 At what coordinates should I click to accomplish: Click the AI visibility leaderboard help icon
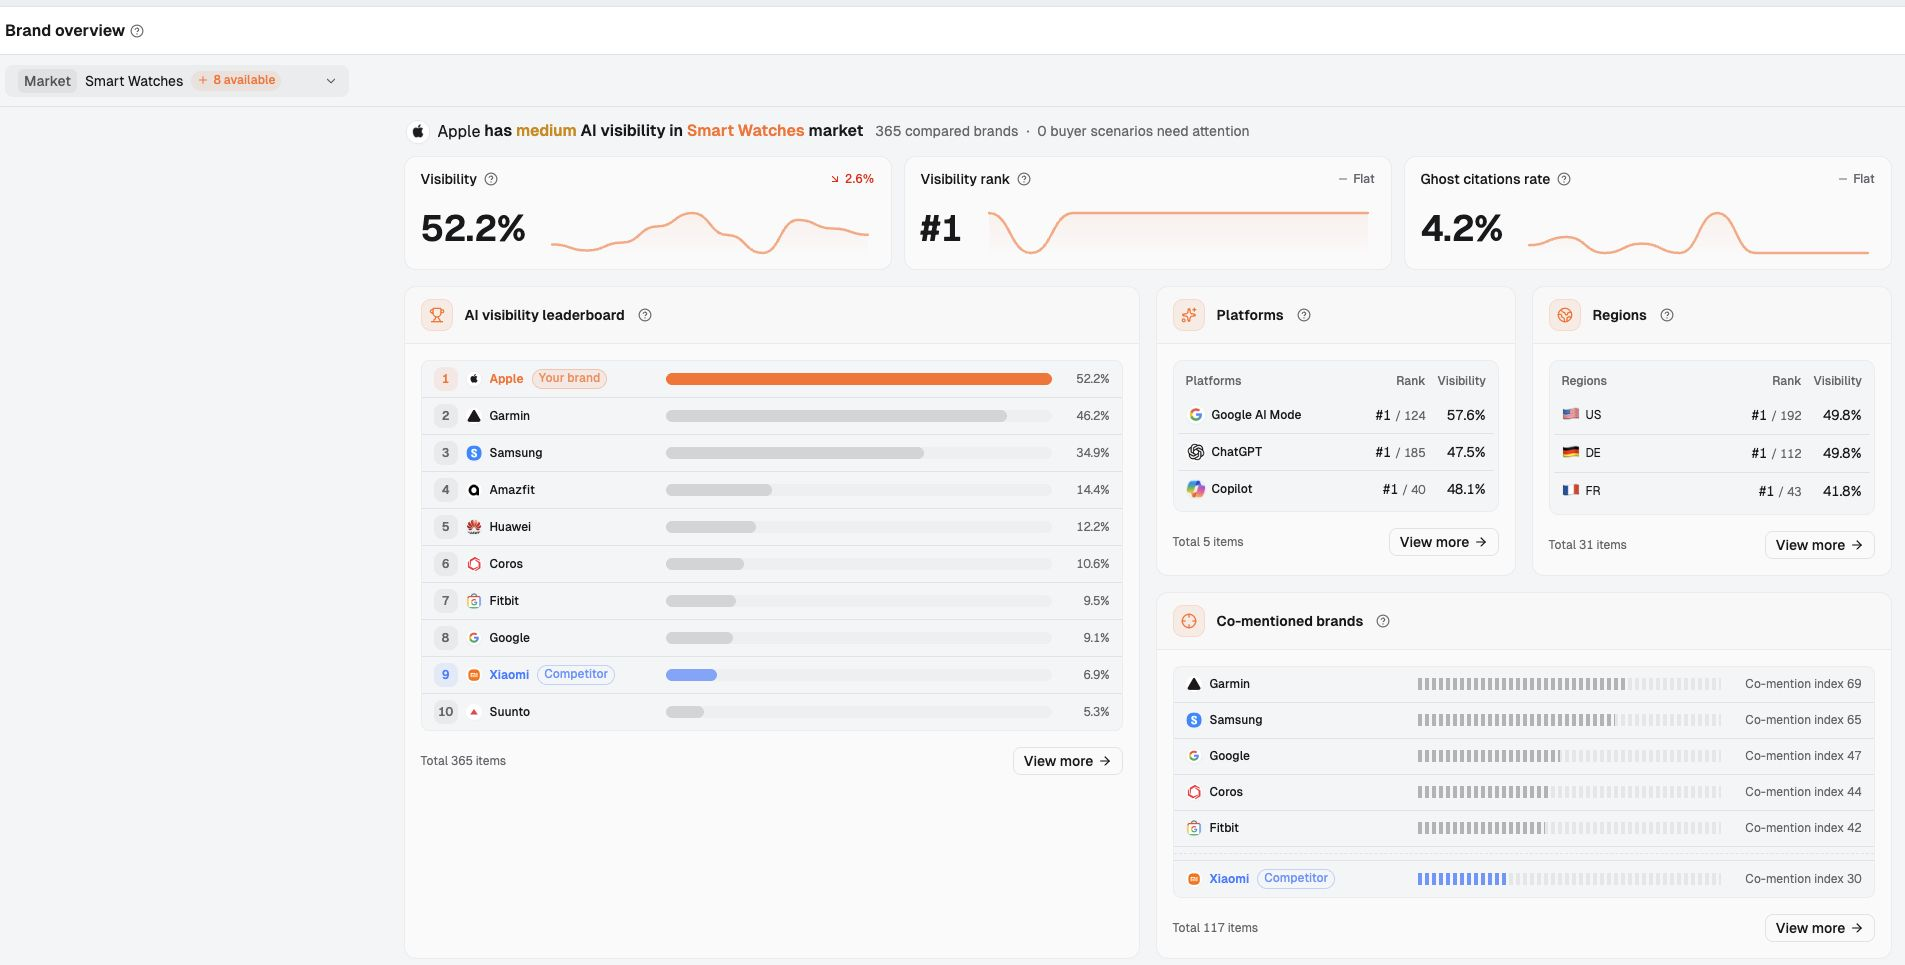pyautogui.click(x=645, y=315)
